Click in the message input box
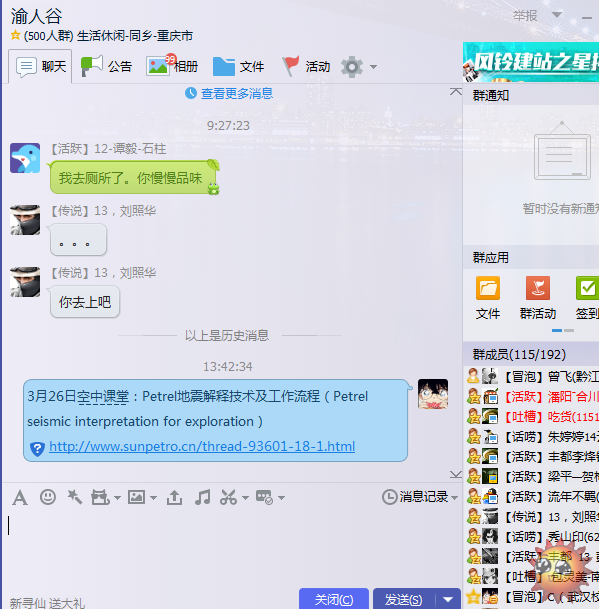Viewport: 599px width, 609px height. pos(232,548)
